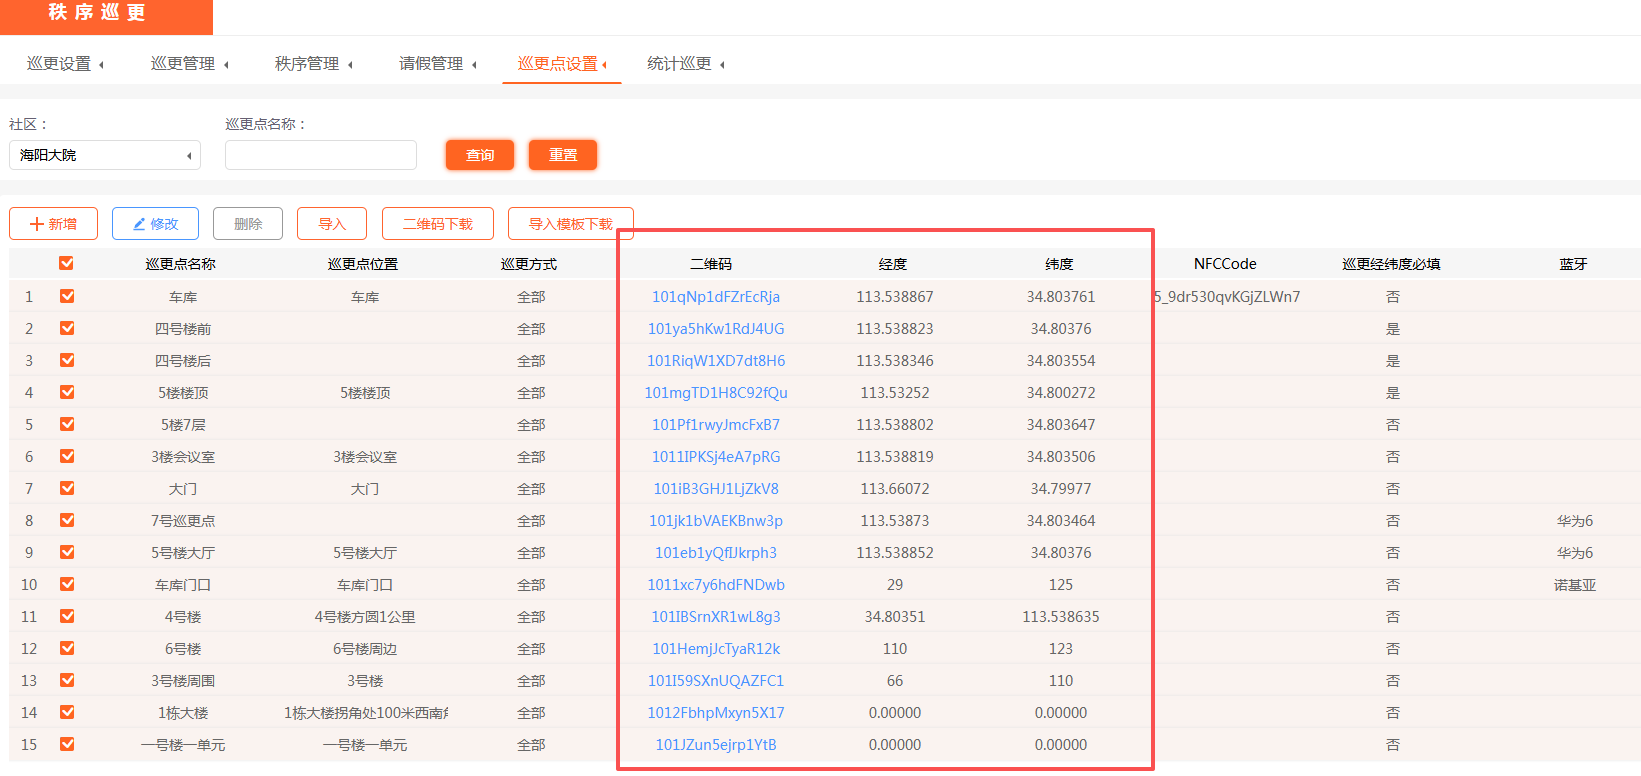Uncheck the checkbox for row 7 大门
1641x776 pixels.
(x=67, y=489)
